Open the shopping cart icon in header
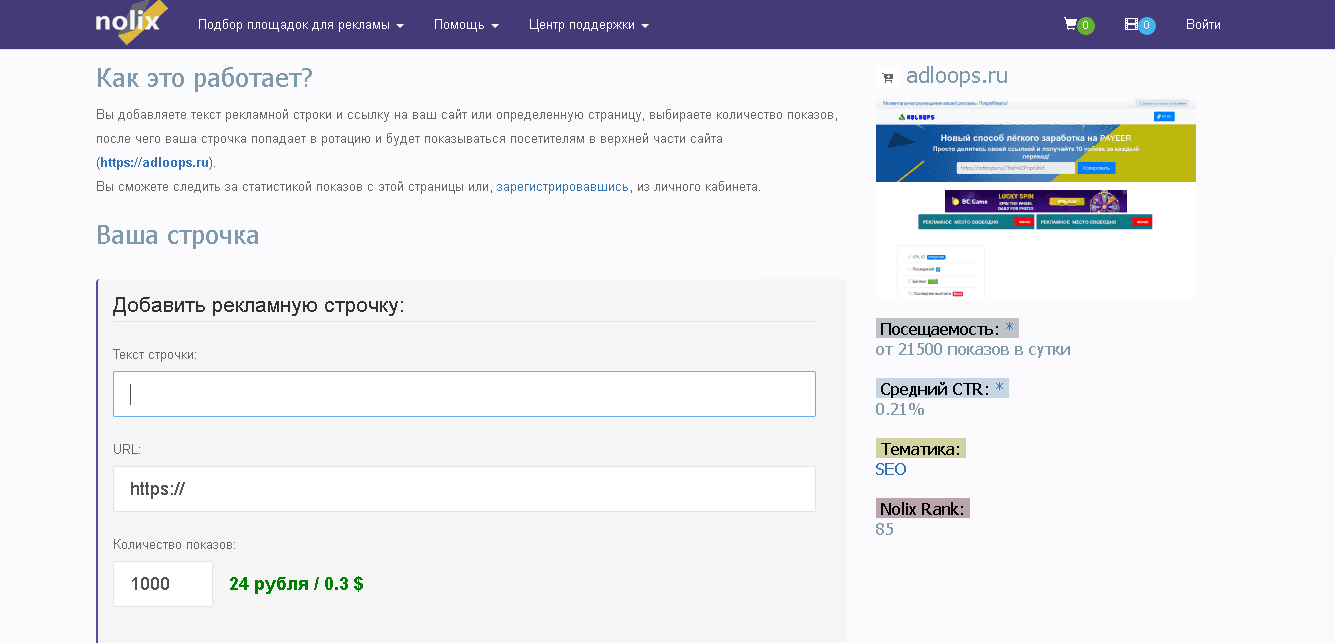This screenshot has height=643, width=1335. [x=1070, y=24]
